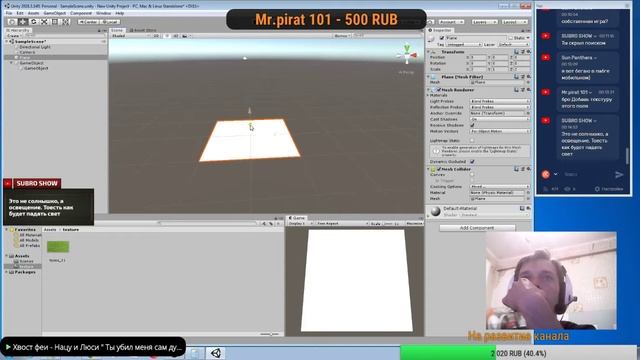Screen dimensions: 640x360
Task: Click the scene orientation gizmo
Action: [x=407, y=55]
